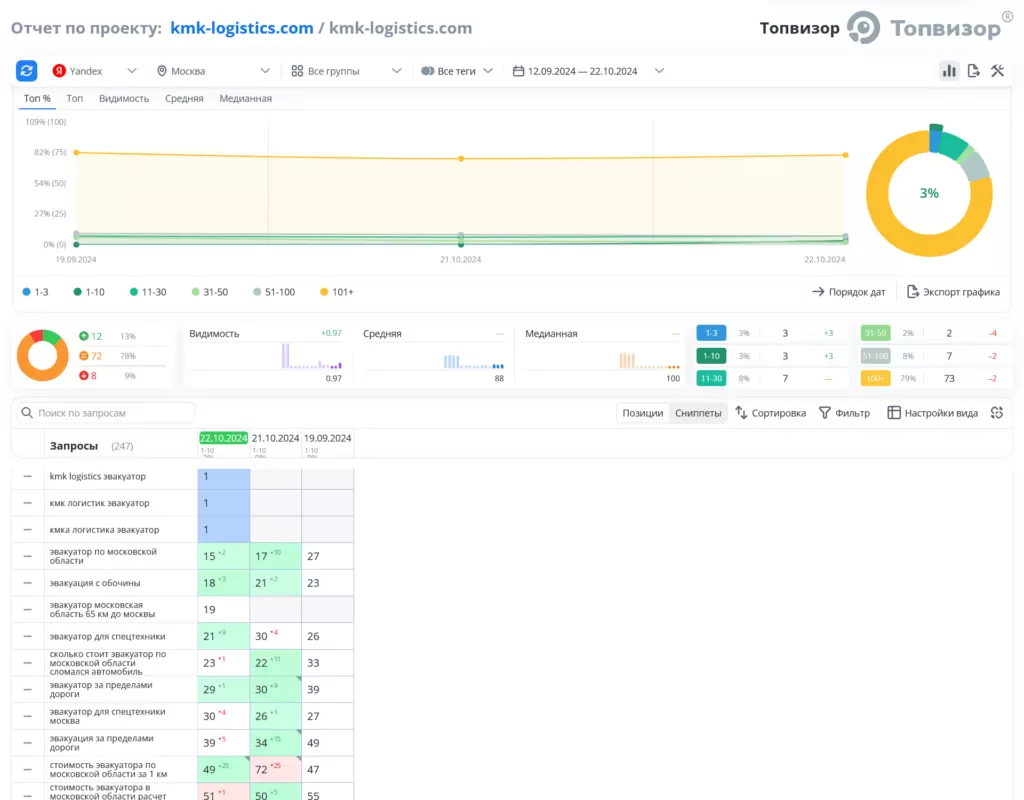Select the Сниппеты view button

click(x=698, y=413)
